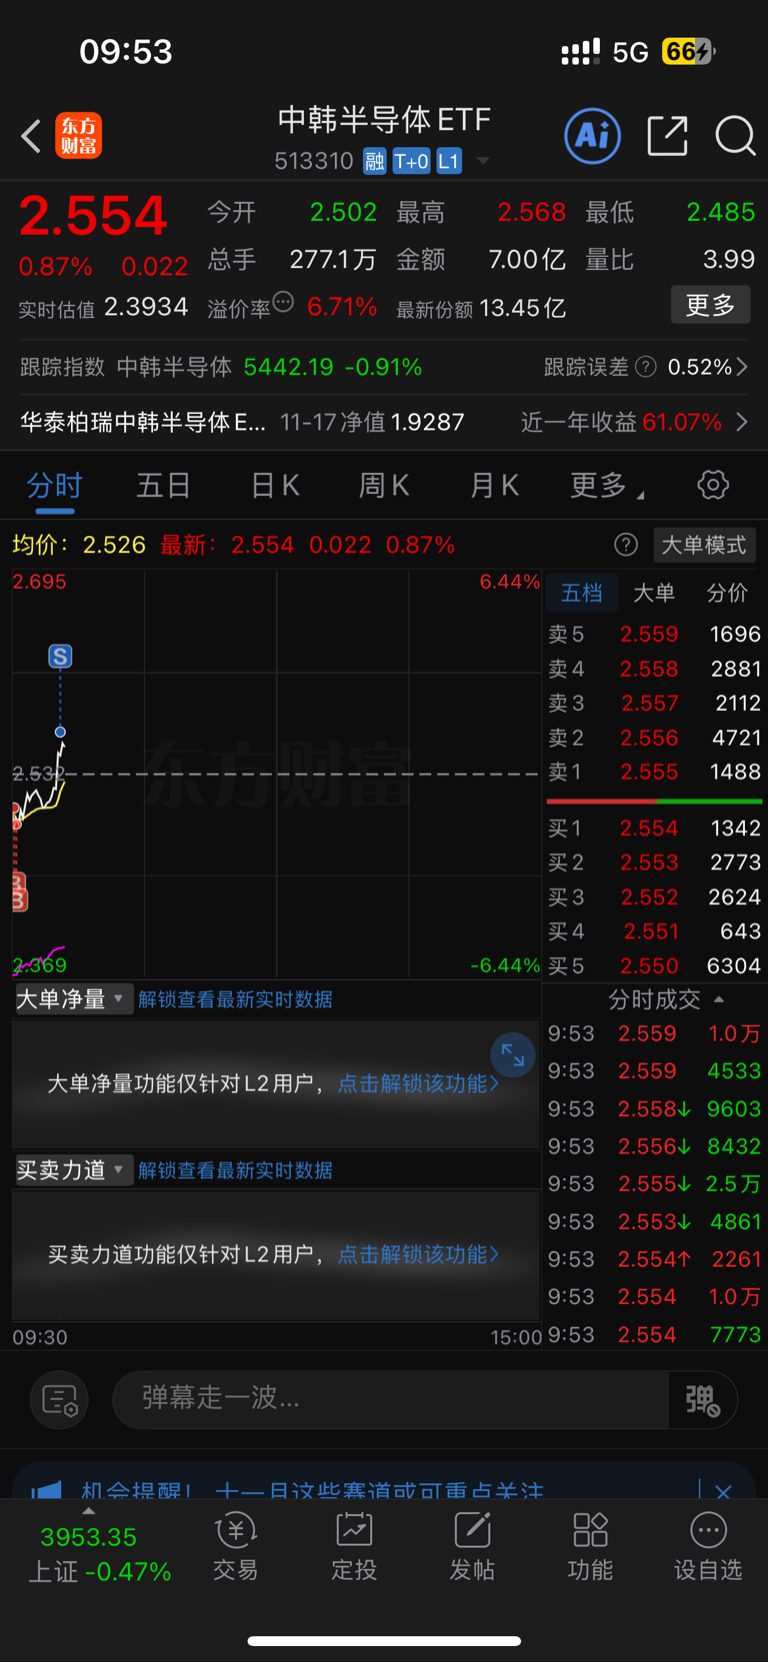The width and height of the screenshot is (768, 1663).
Task: Open the 功能 functions icon
Action: [590, 1547]
